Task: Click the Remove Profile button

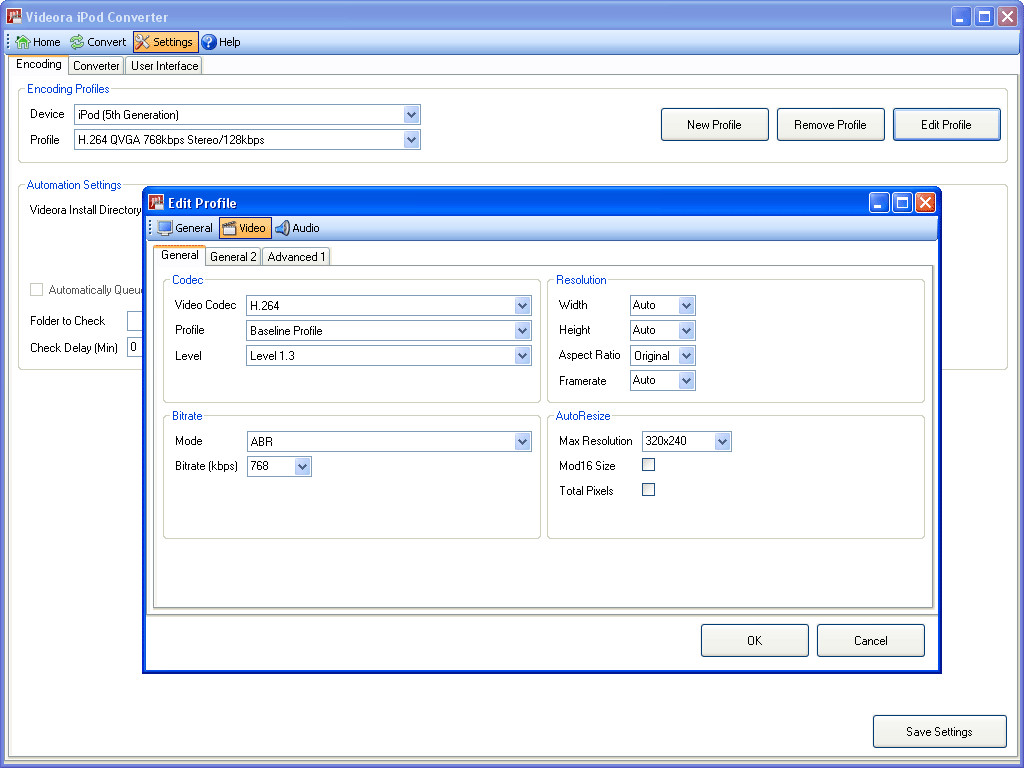Action: pyautogui.click(x=830, y=125)
